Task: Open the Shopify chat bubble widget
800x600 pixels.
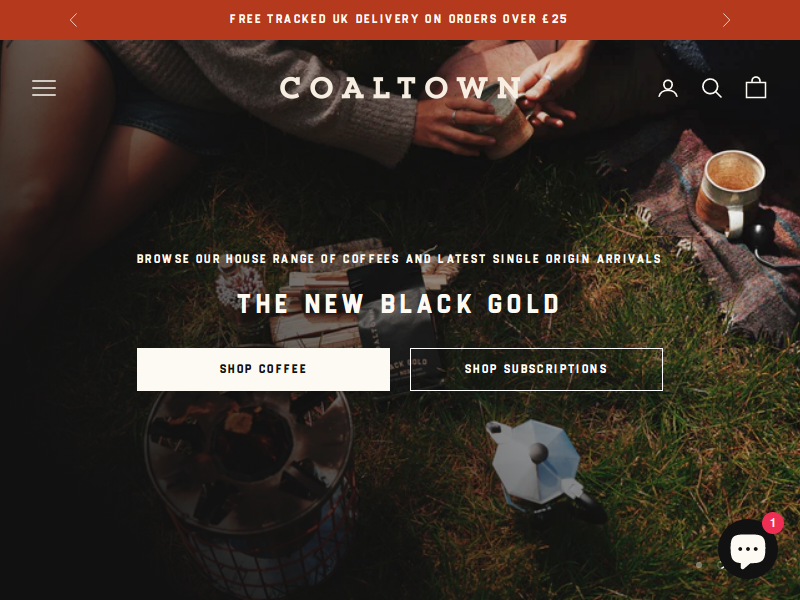Action: tap(747, 549)
